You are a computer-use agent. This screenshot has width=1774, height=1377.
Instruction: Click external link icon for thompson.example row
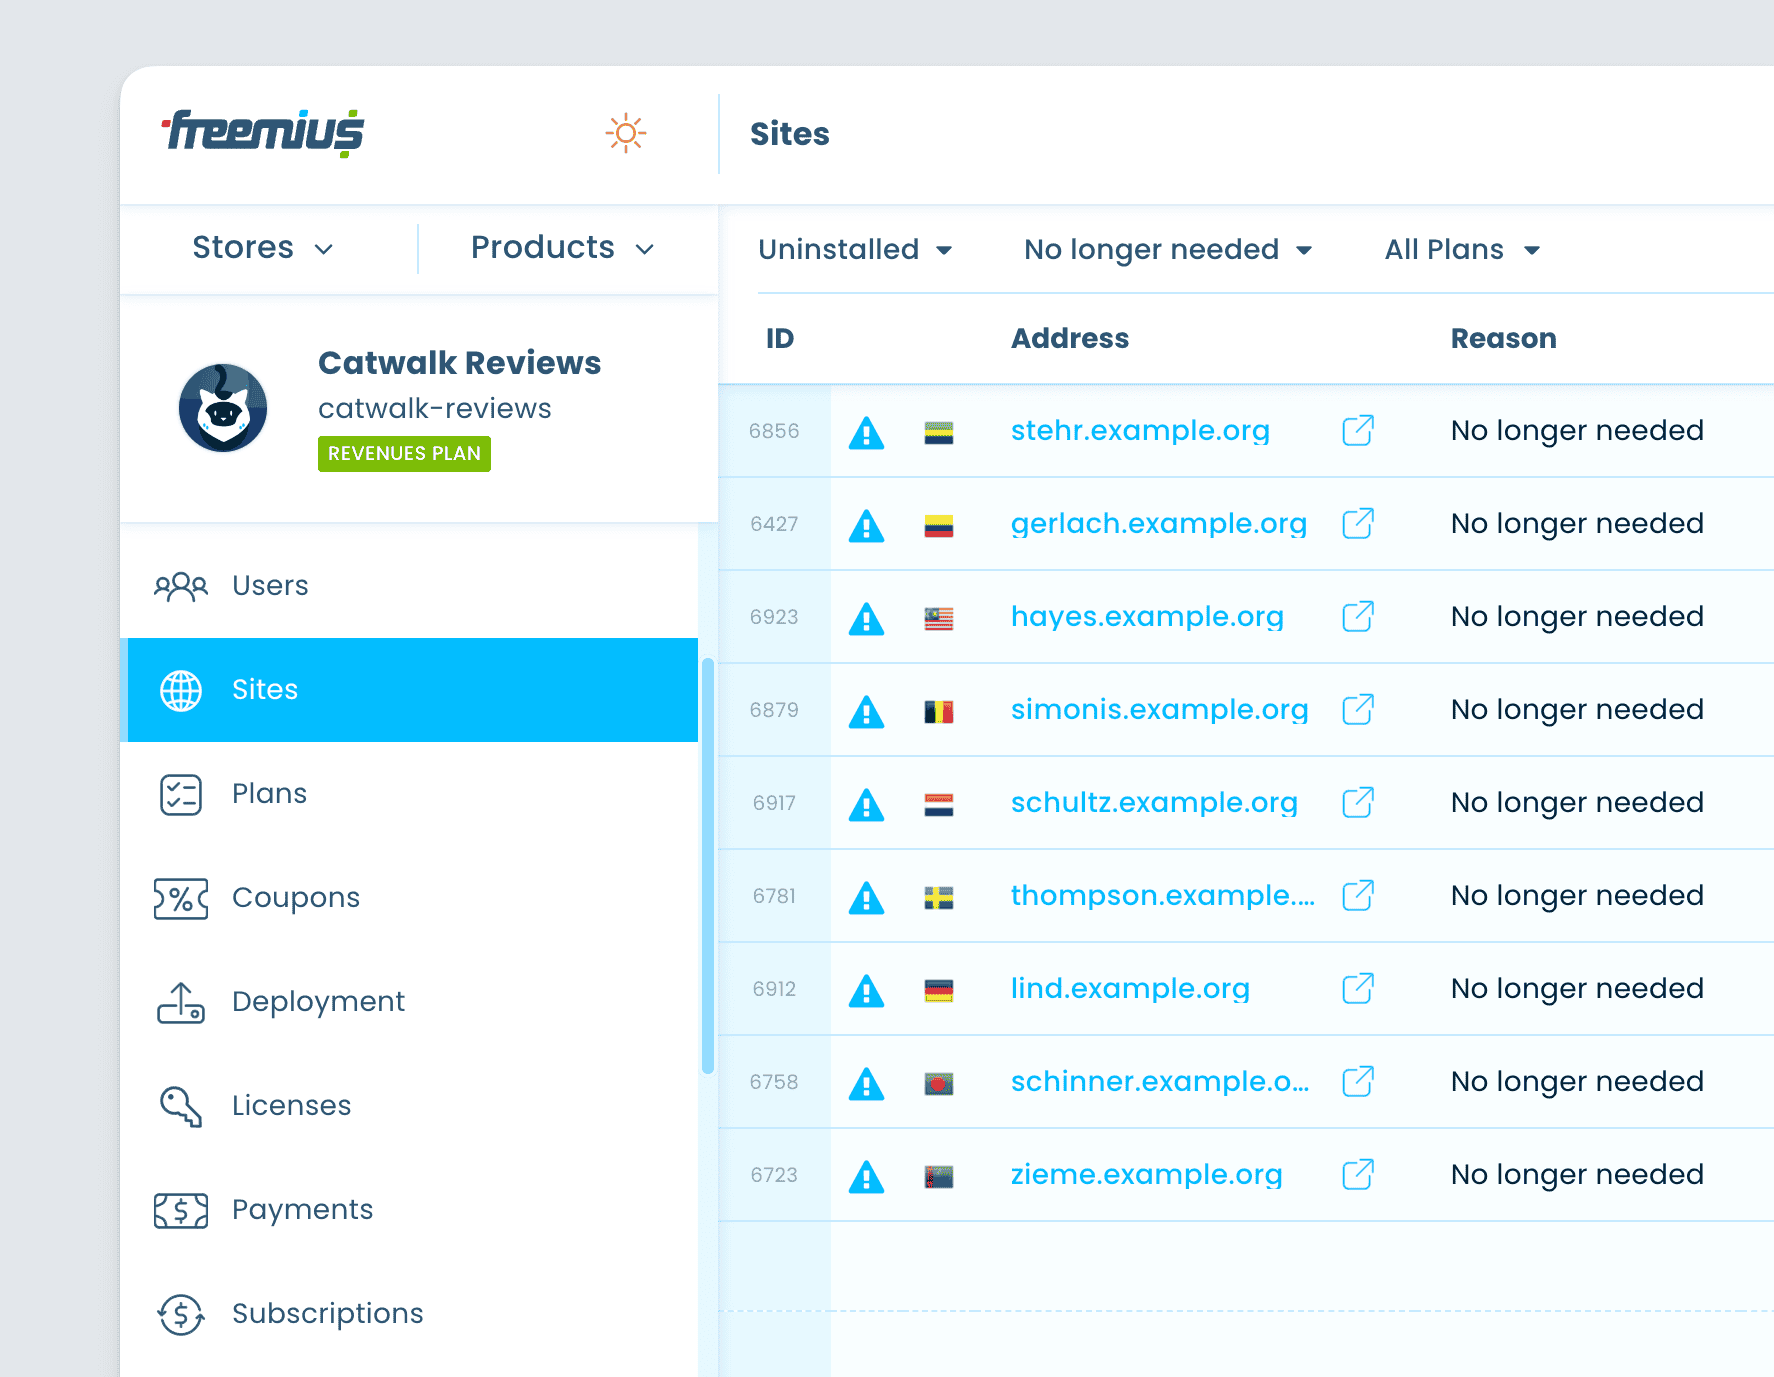tap(1358, 895)
